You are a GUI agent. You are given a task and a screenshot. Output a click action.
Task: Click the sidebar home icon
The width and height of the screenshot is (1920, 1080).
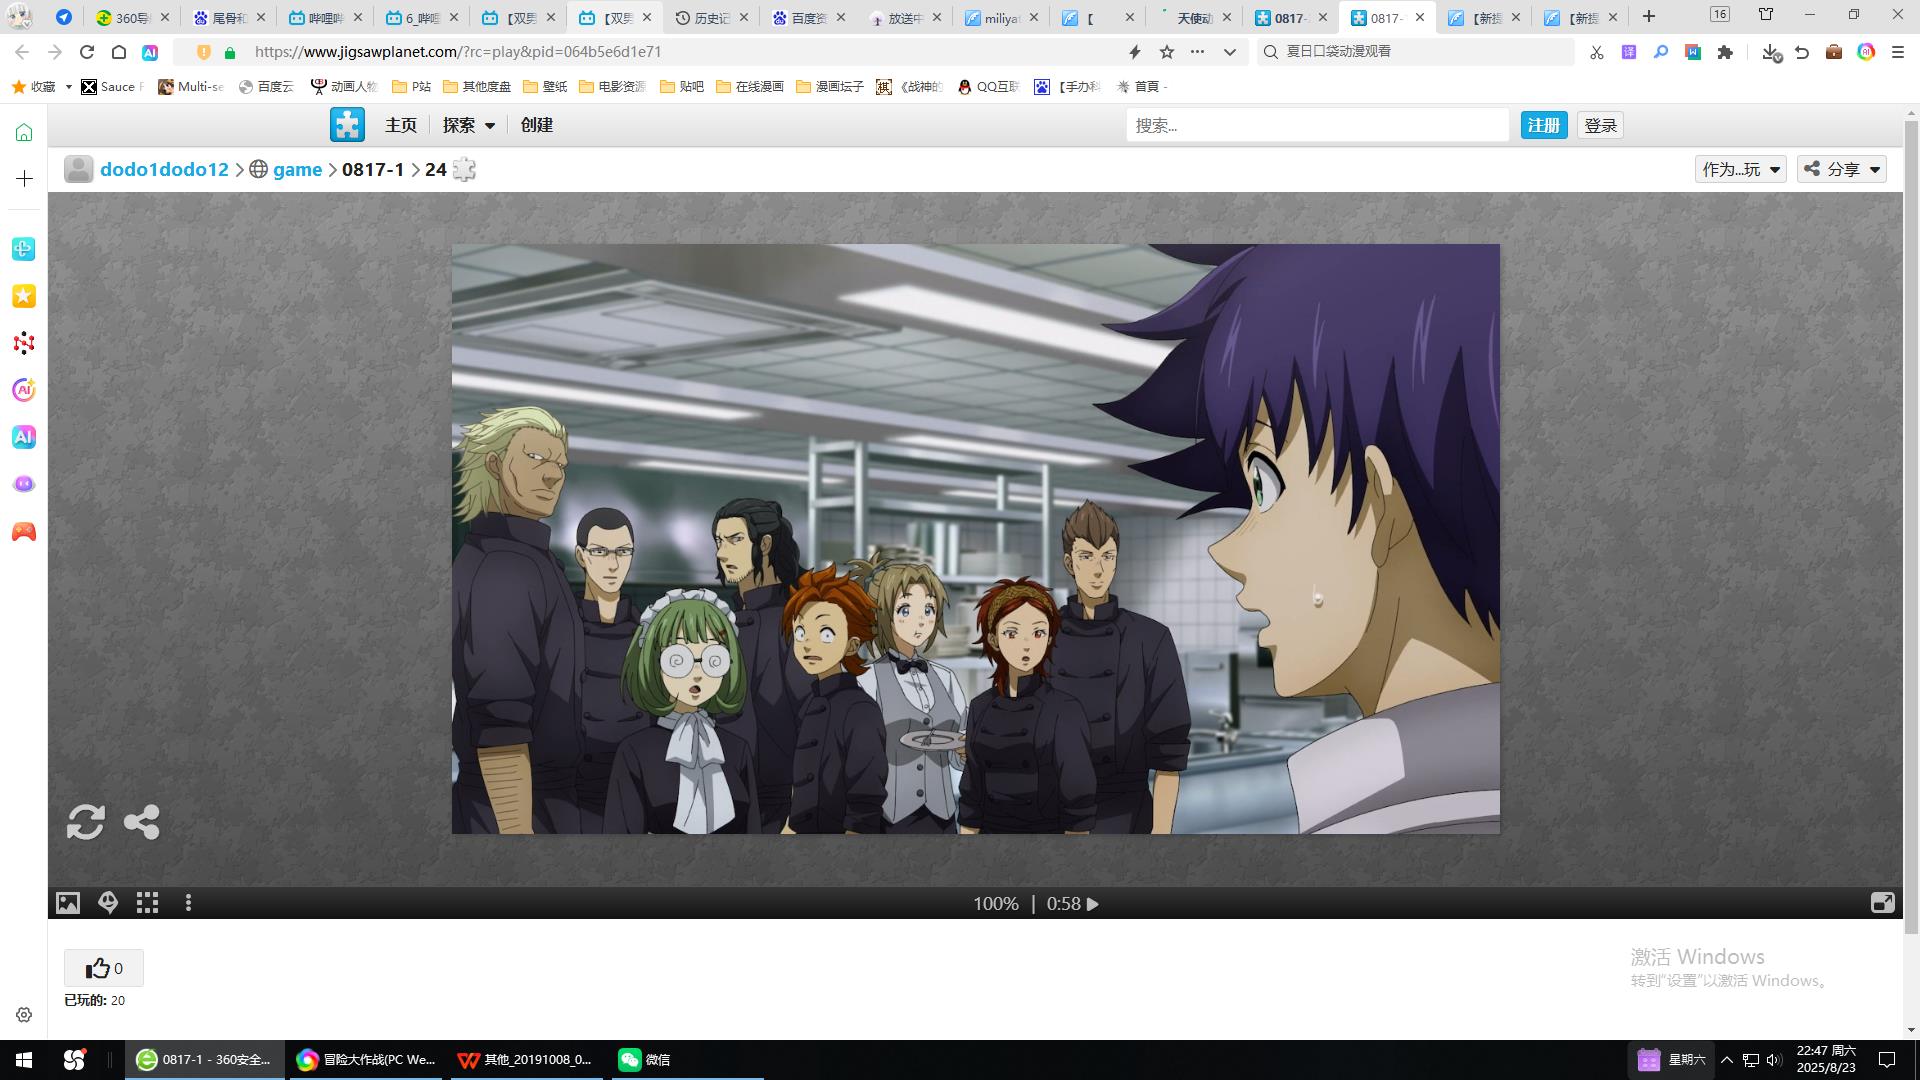(24, 132)
